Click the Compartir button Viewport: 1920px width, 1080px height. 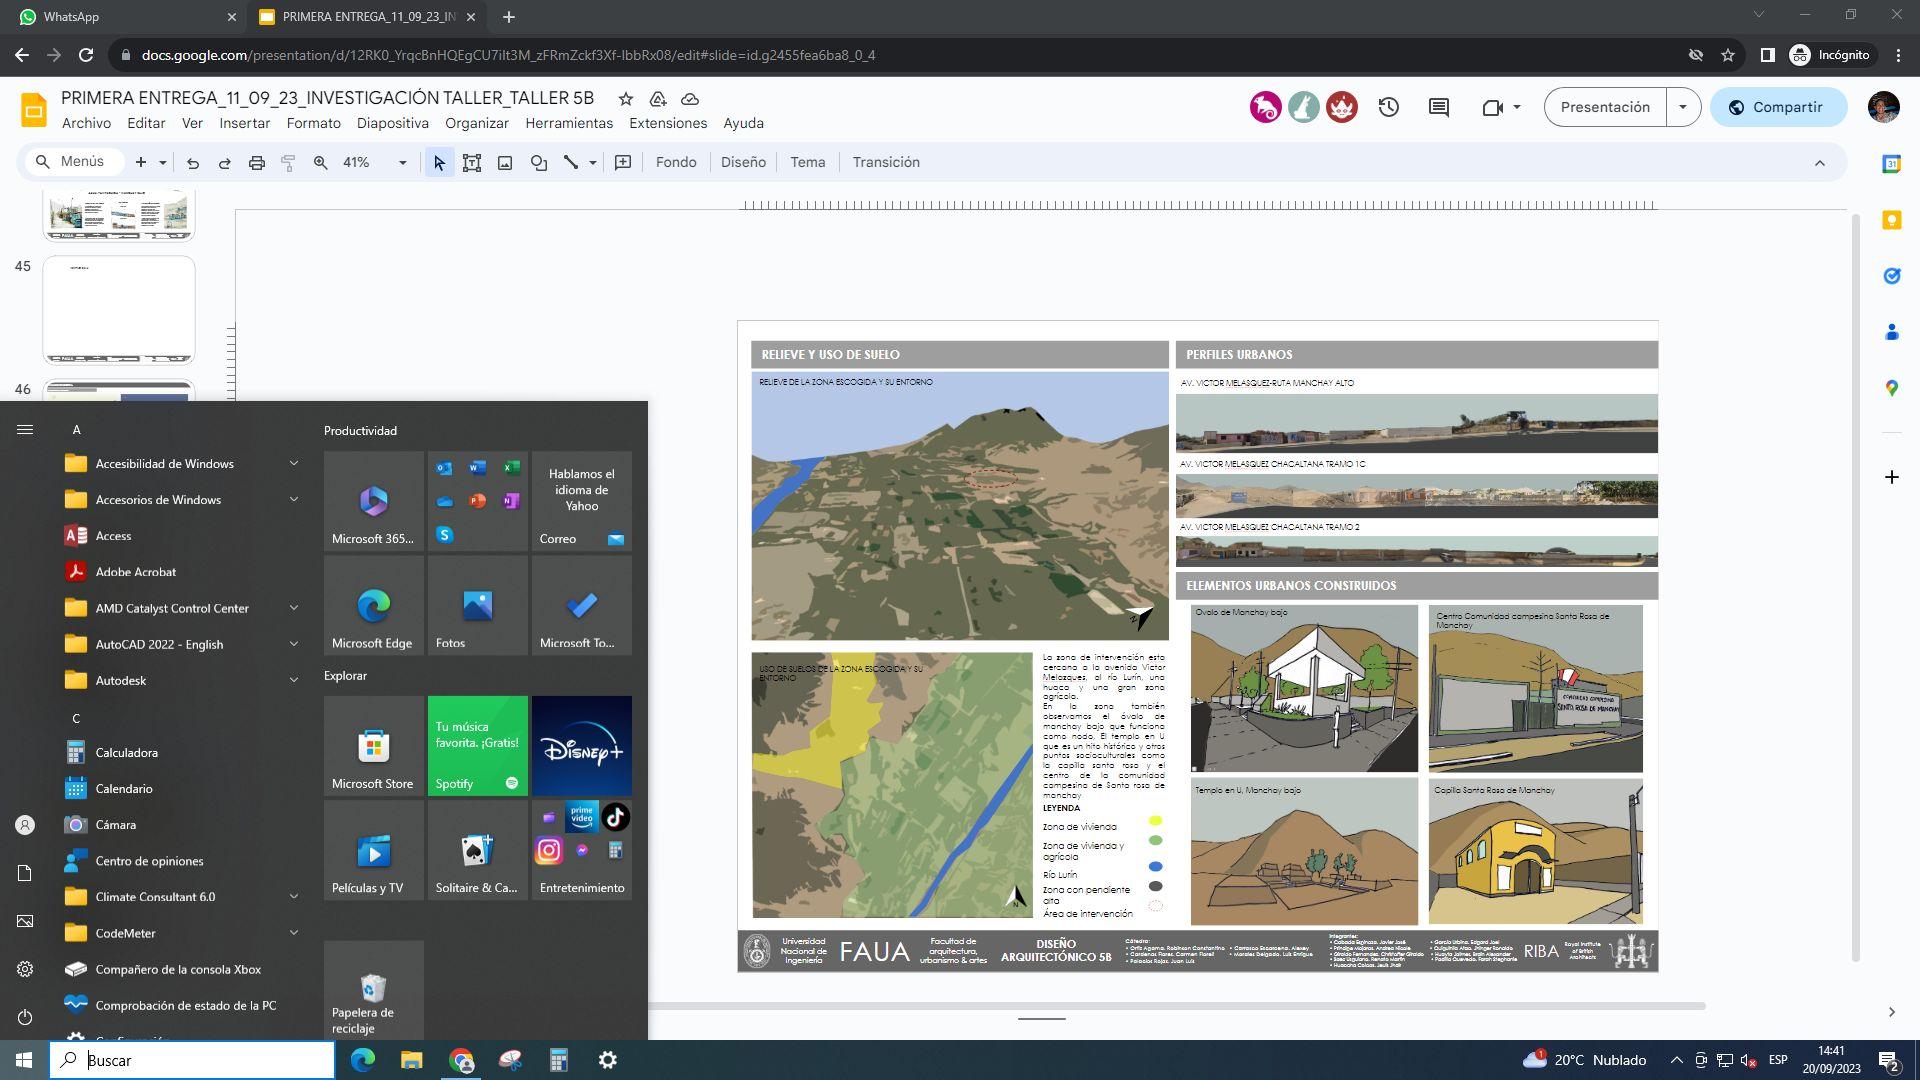pos(1777,107)
